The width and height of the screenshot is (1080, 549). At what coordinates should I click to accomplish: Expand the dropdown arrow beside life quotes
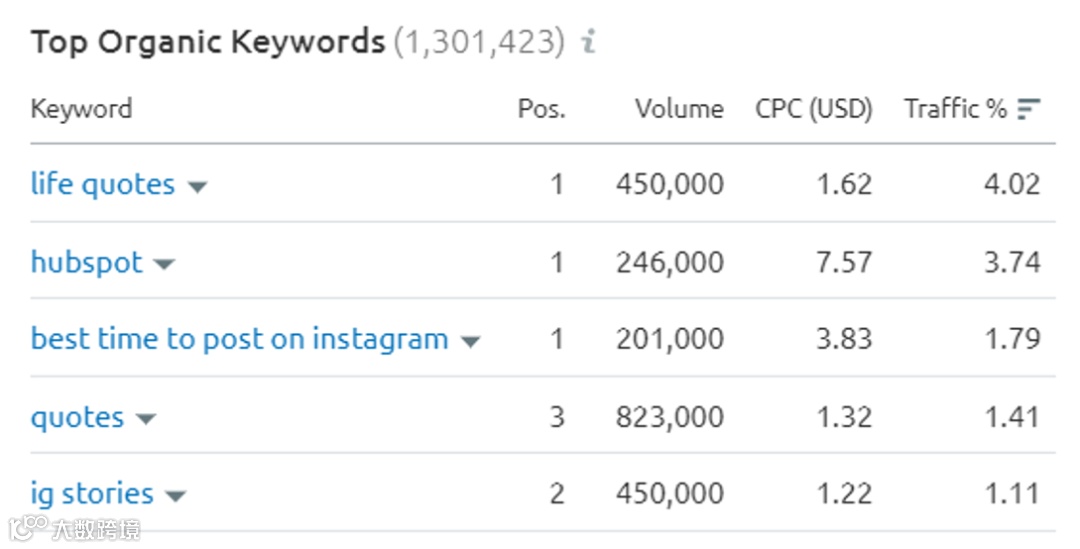tap(198, 187)
